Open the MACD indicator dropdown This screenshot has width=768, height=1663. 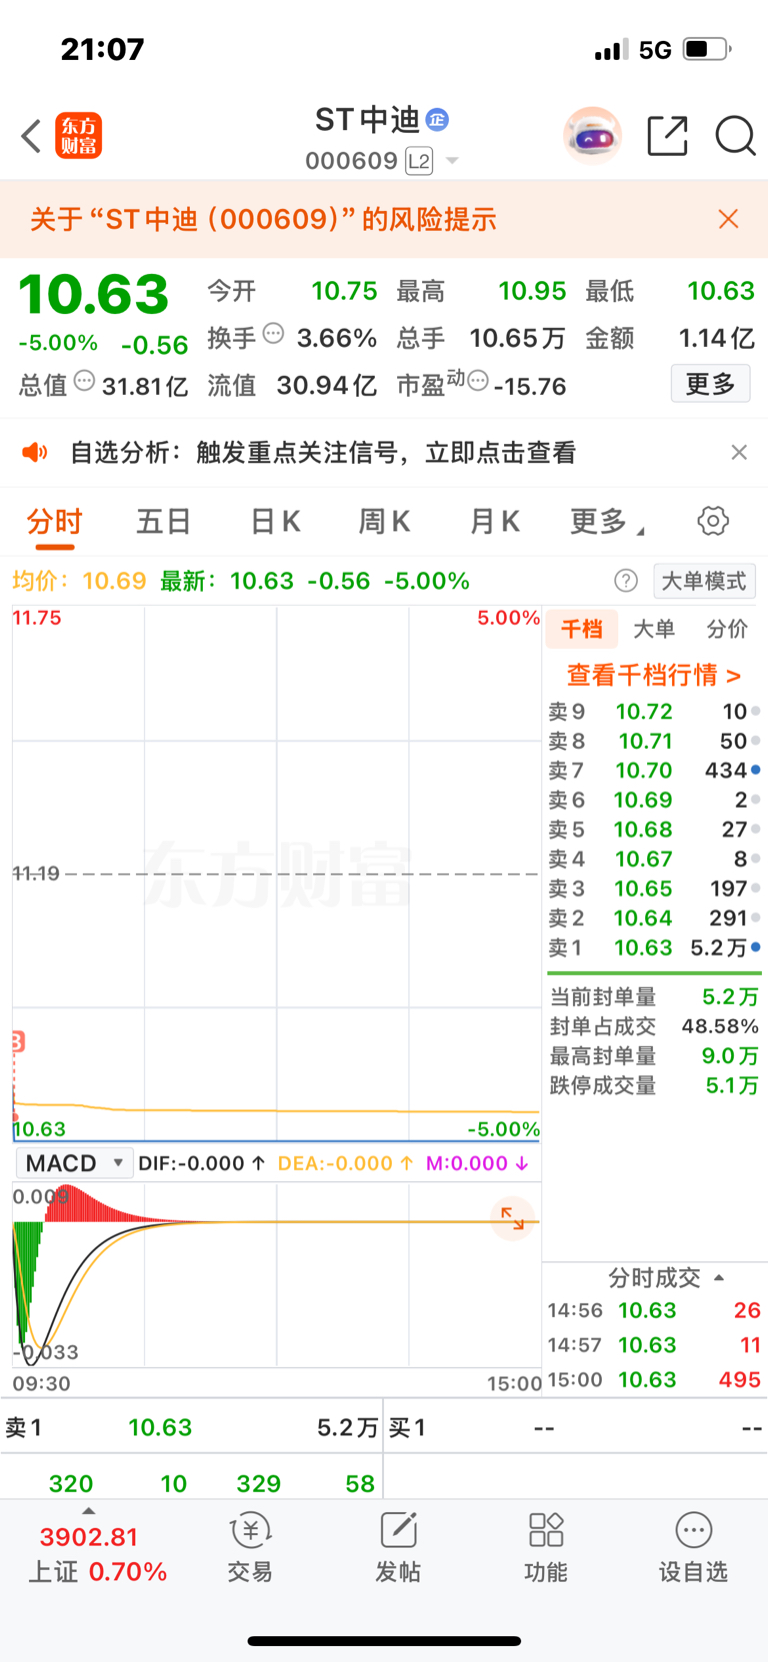(74, 1163)
